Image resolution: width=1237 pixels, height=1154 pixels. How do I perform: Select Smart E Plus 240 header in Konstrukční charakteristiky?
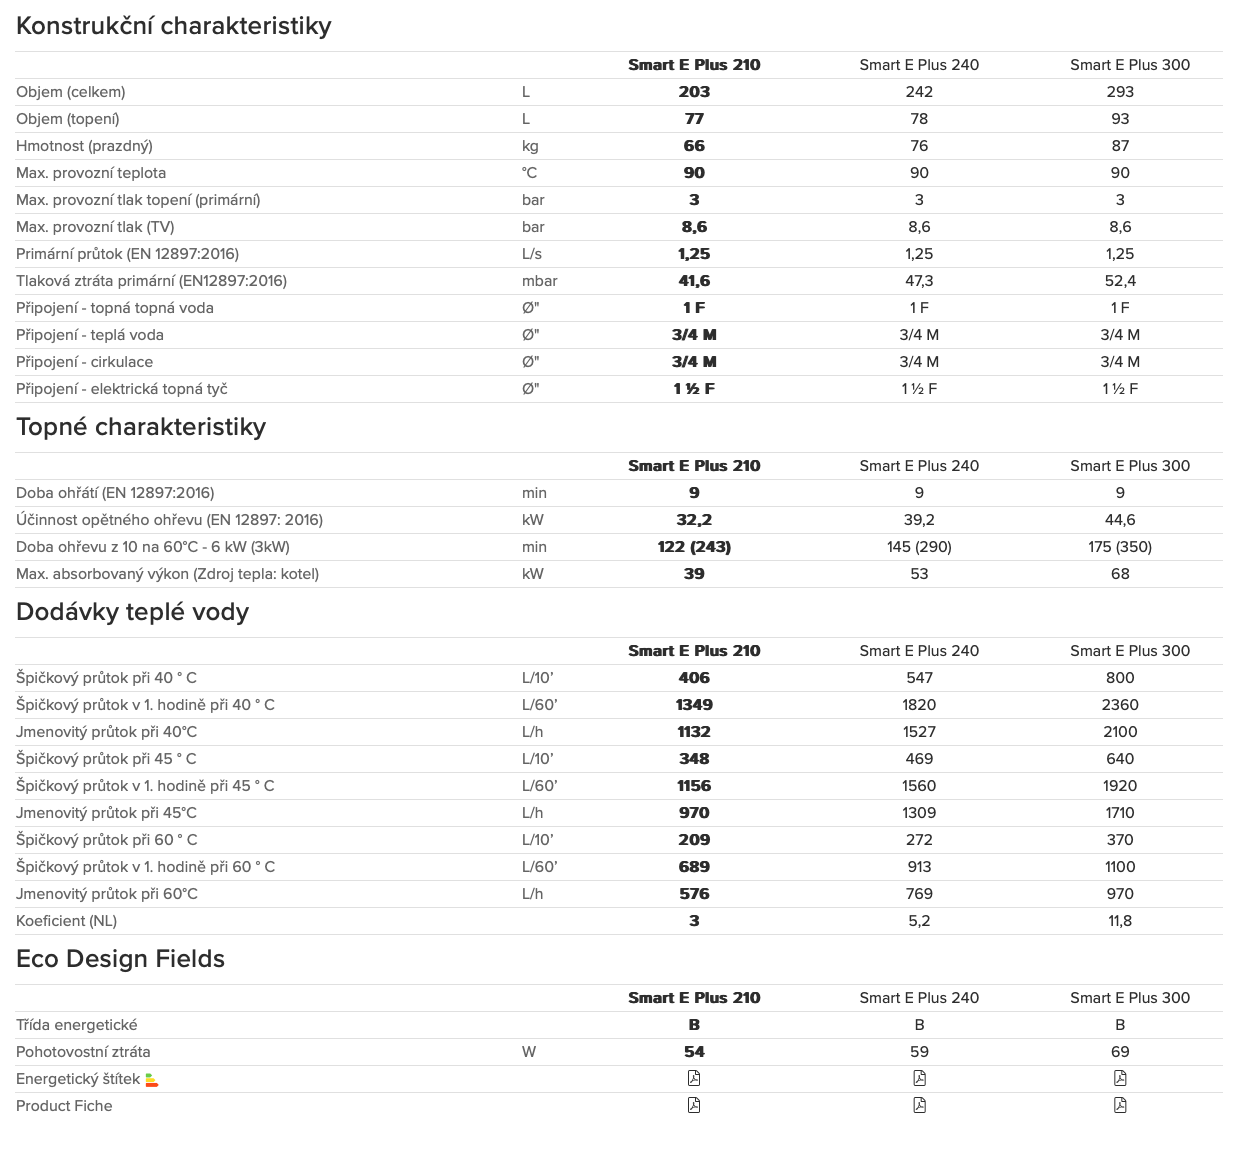click(919, 65)
